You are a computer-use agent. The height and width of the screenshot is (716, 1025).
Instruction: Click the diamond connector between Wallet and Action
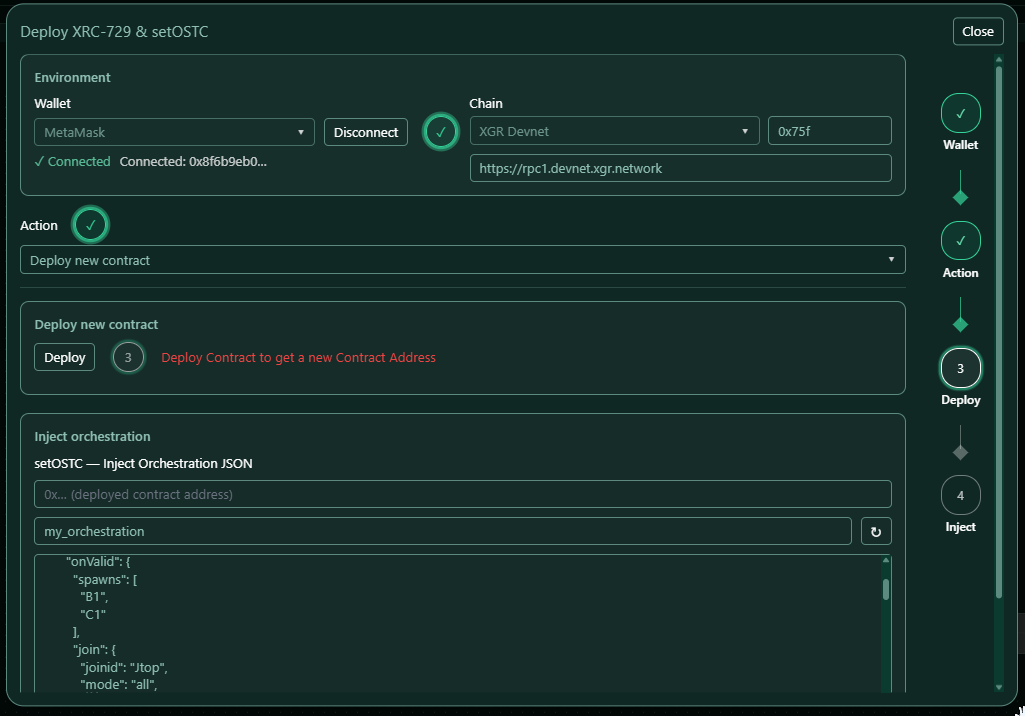(x=960, y=197)
